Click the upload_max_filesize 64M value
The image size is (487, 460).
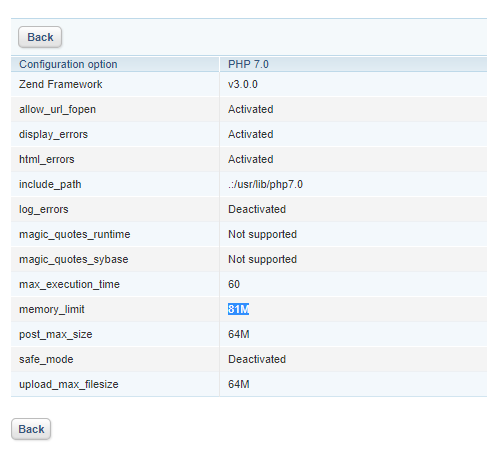click(239, 384)
